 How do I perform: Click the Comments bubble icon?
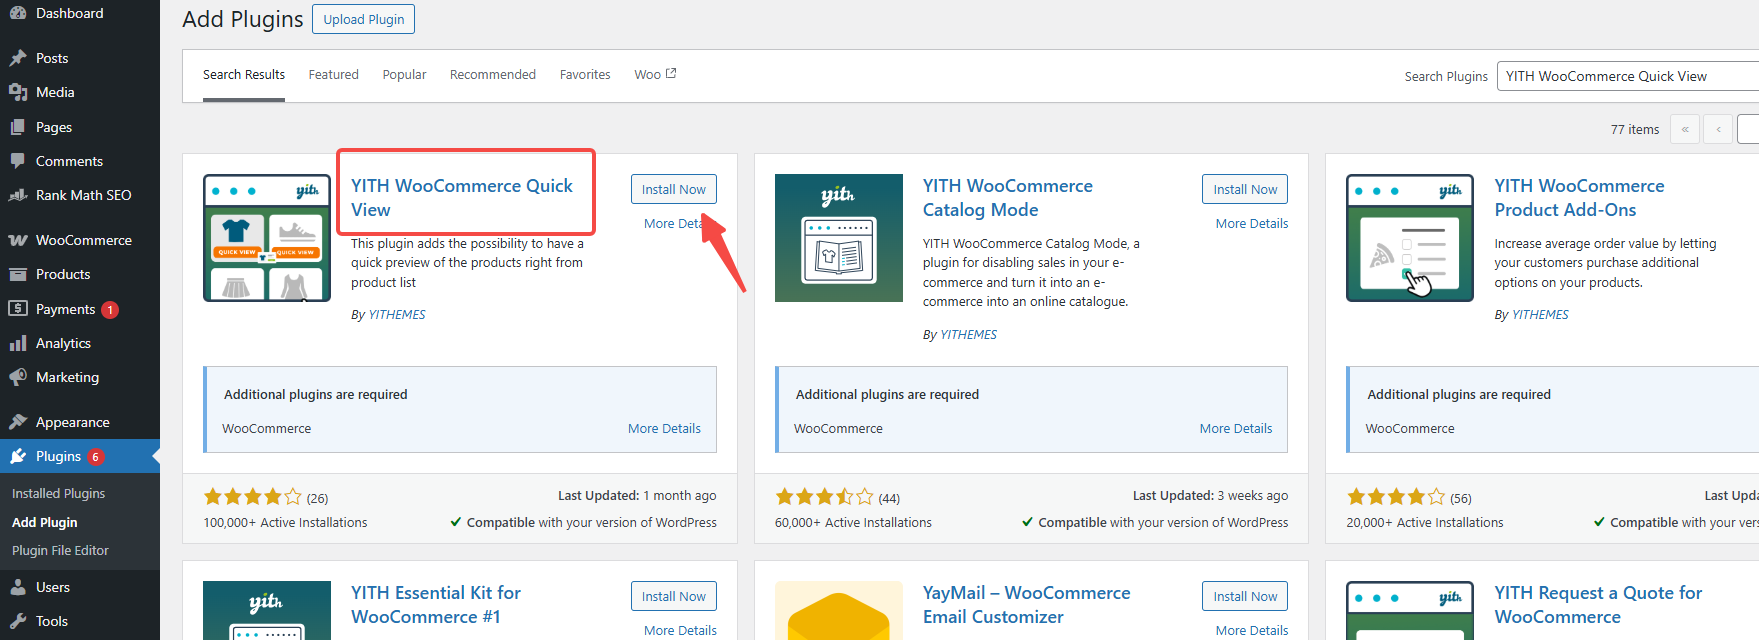tap(18, 161)
